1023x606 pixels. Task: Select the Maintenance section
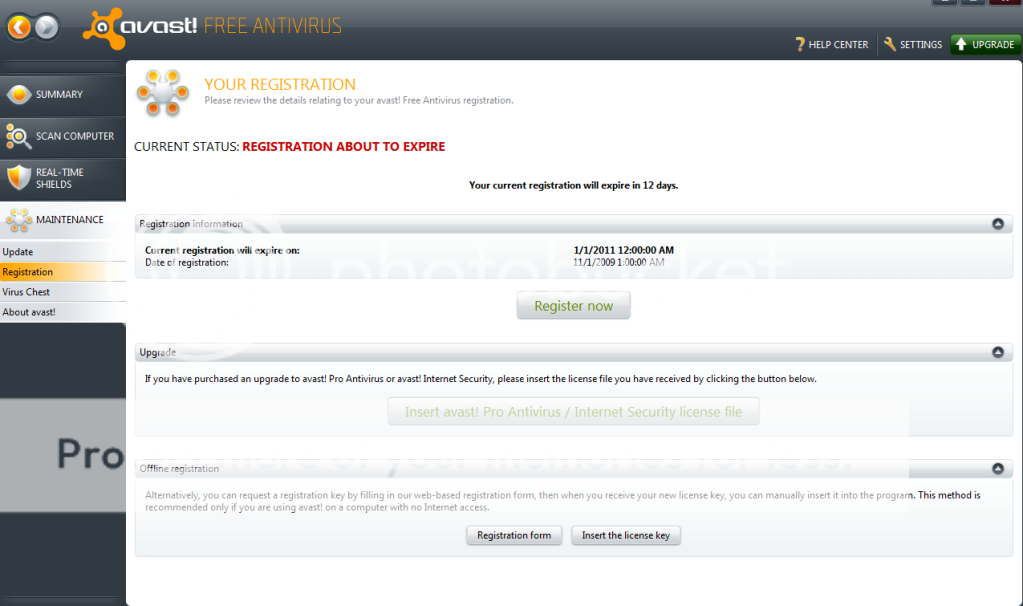63,220
